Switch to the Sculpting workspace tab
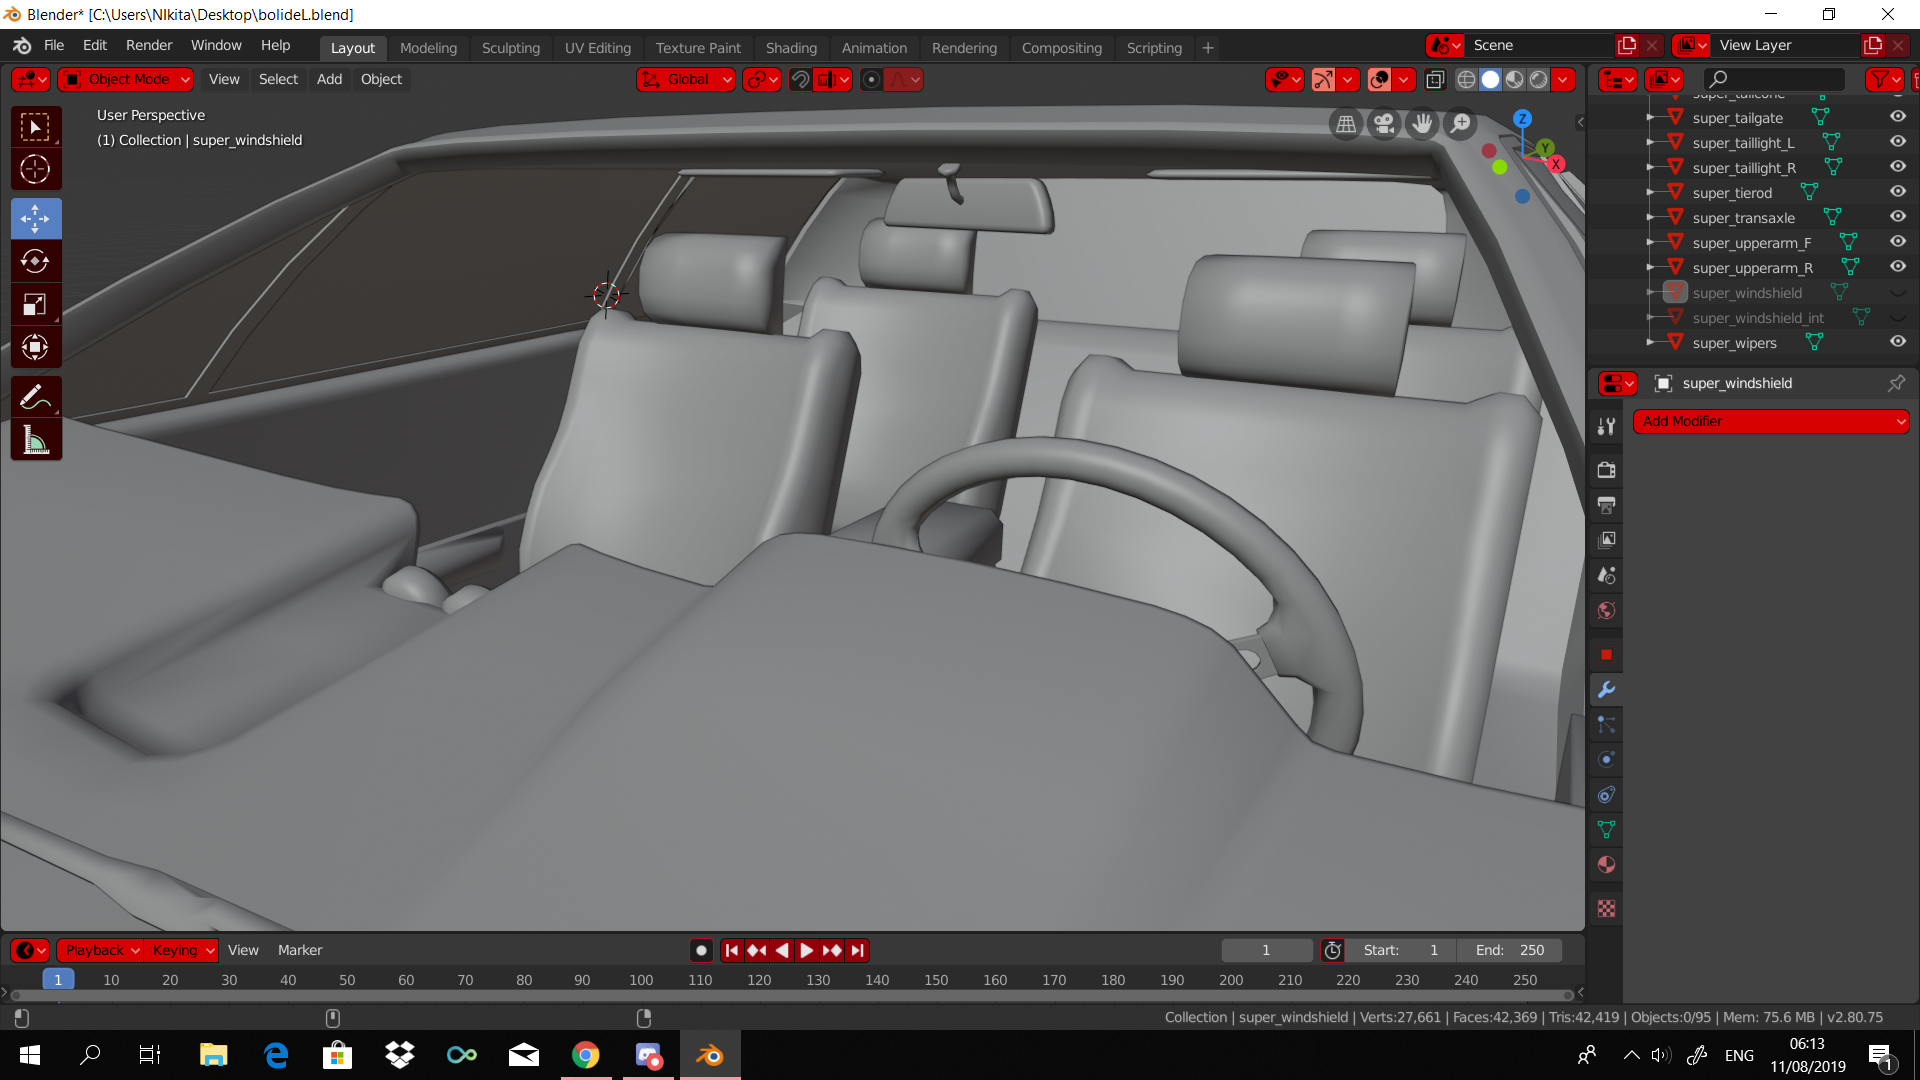Image resolution: width=1920 pixels, height=1080 pixels. click(x=510, y=48)
